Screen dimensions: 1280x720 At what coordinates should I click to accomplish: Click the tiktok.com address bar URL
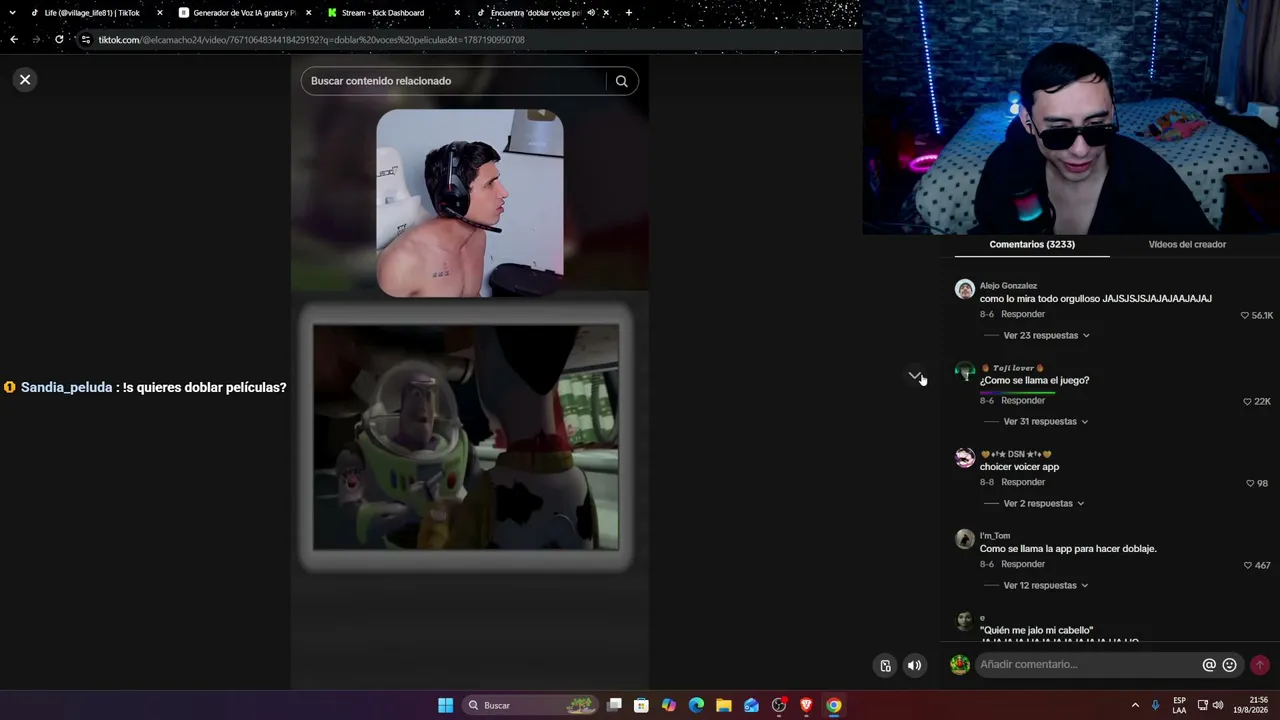click(311, 40)
